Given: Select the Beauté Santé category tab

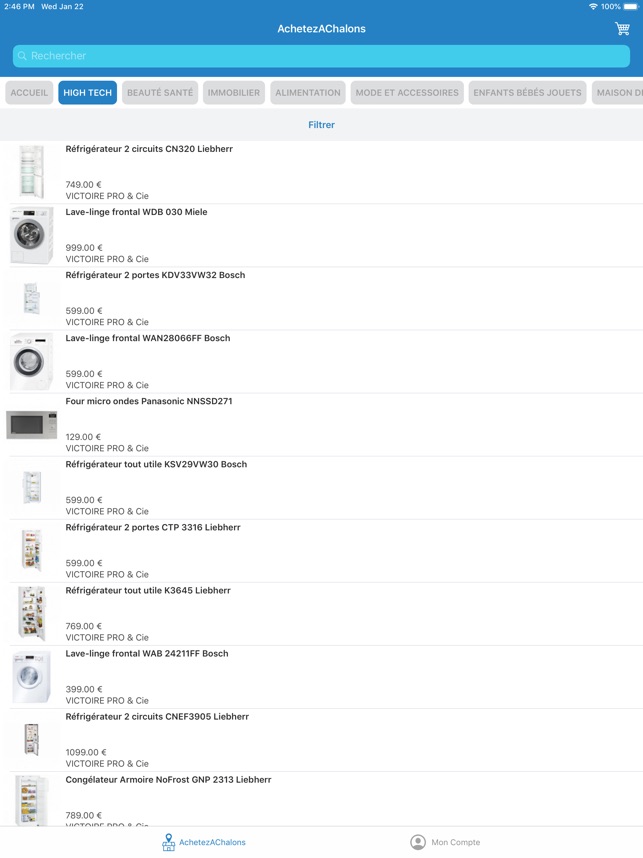Looking at the screenshot, I should pyautogui.click(x=160, y=93).
